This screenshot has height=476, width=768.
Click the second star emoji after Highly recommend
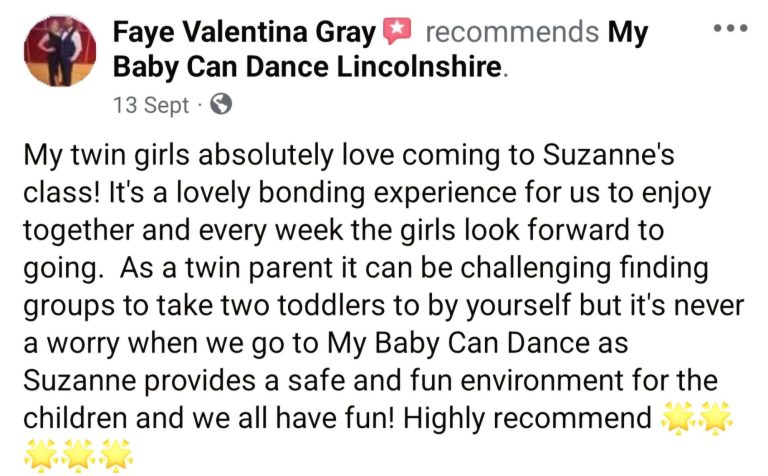pyautogui.click(x=716, y=418)
